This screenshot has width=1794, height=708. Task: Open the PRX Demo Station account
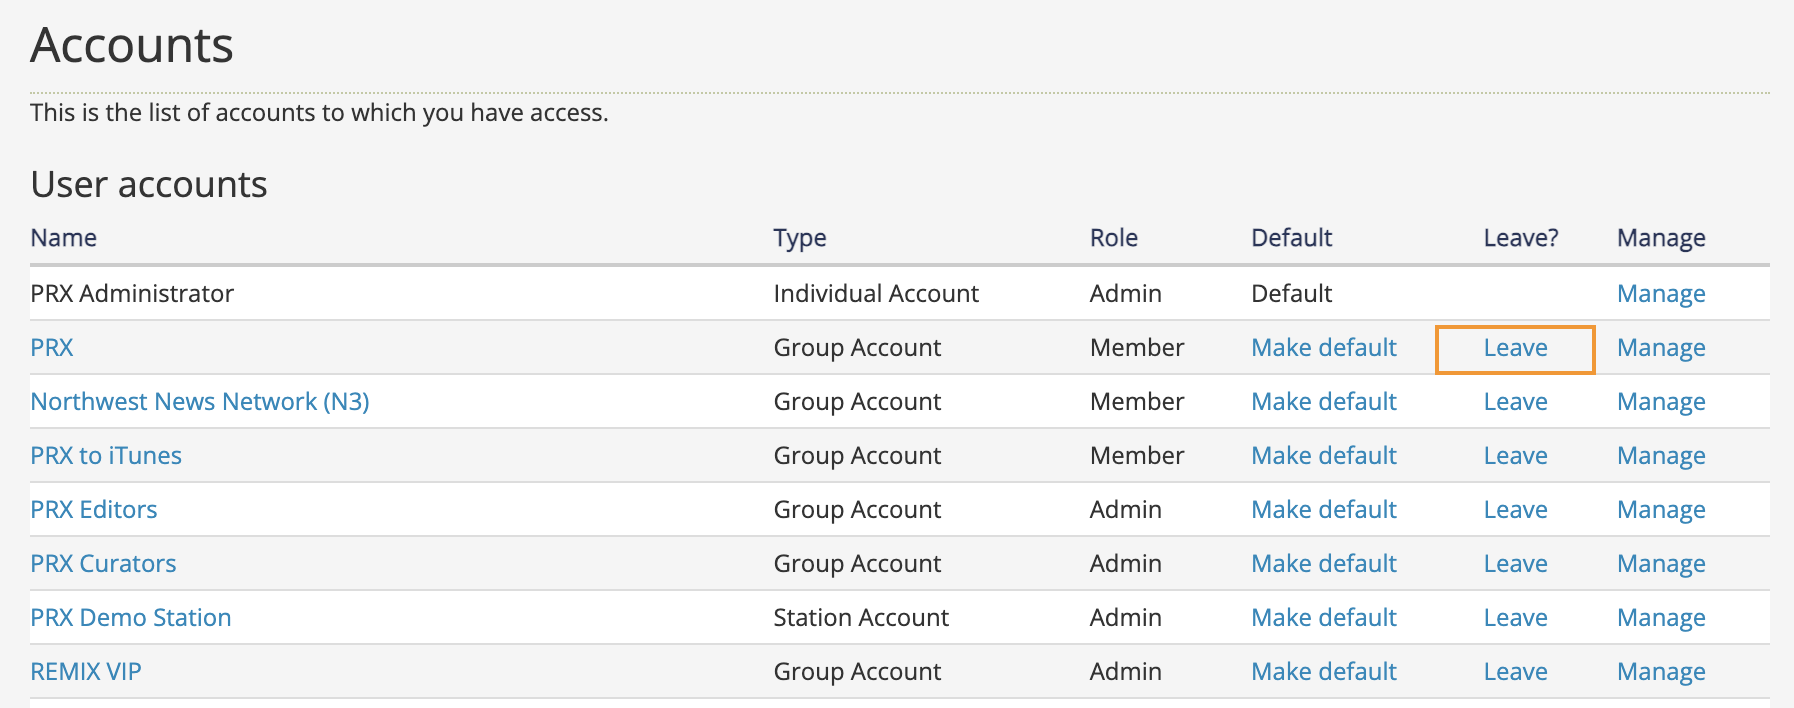click(x=131, y=617)
